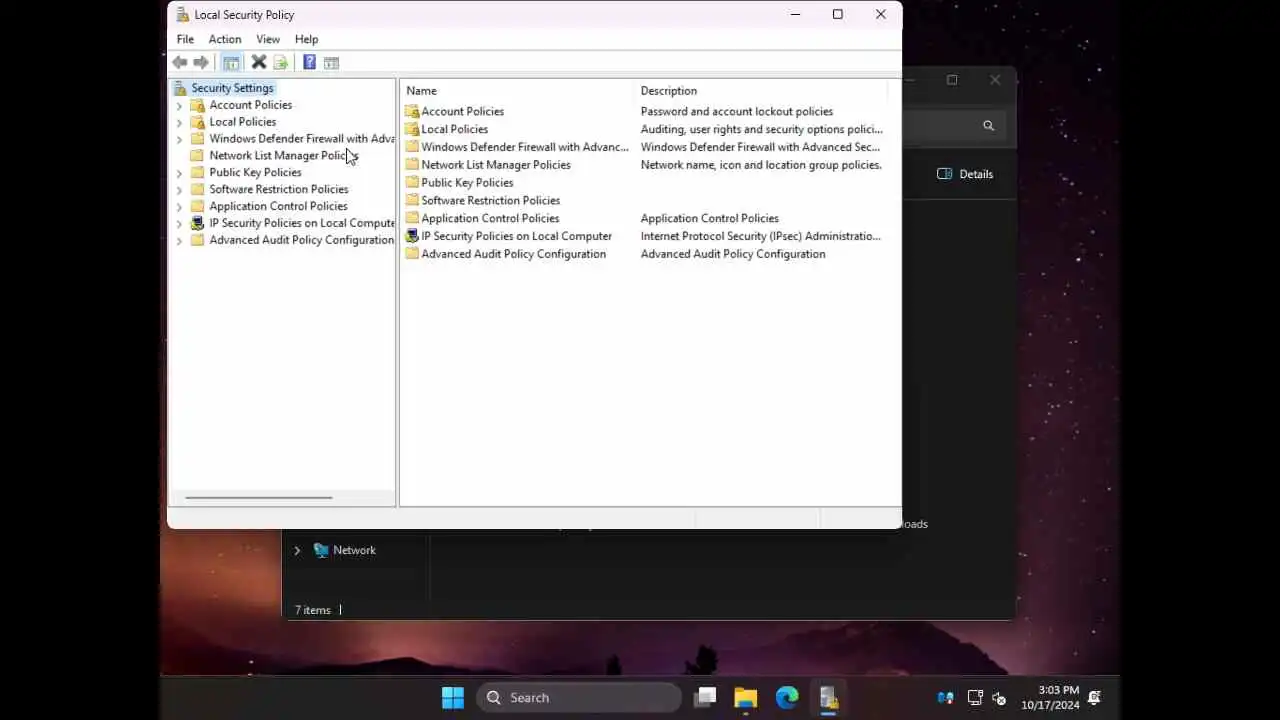Click the search icon in File Explorer window
This screenshot has width=1280, height=720.
(988, 125)
